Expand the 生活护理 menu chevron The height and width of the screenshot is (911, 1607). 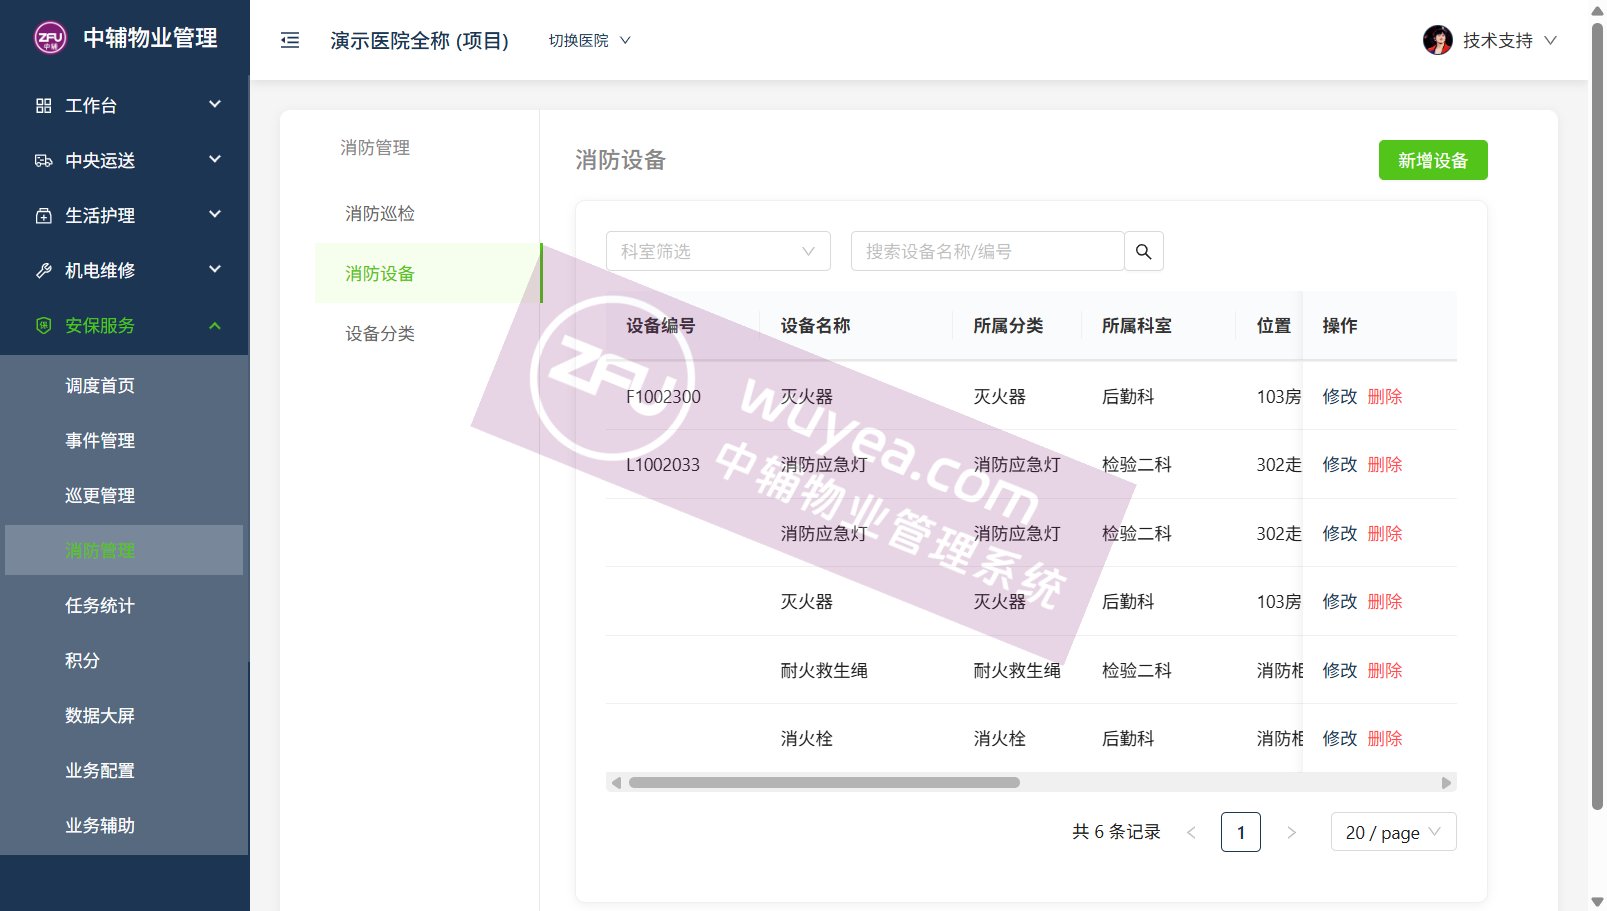(x=215, y=214)
